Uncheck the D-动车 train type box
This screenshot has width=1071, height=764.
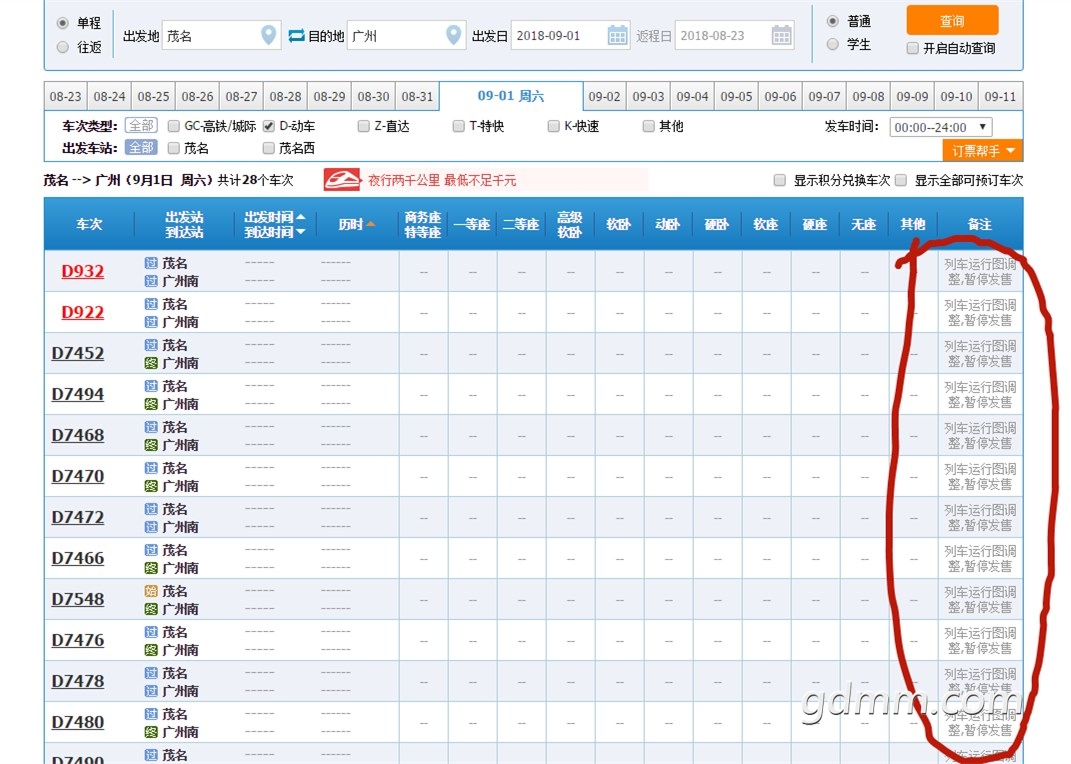[x=269, y=126]
